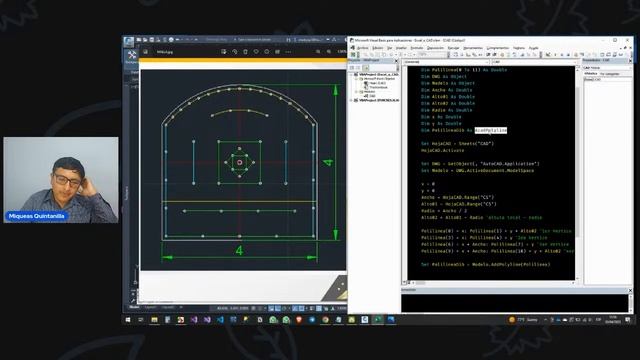Image resolution: width=640 pixels, height=360 pixels.
Task: Click Toggle Folders icon in Project explorer
Action: 365,68
